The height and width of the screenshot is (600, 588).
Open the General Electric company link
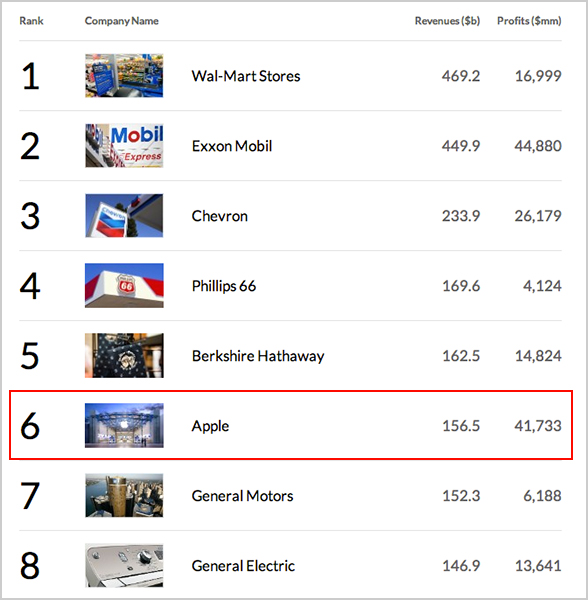(x=243, y=566)
